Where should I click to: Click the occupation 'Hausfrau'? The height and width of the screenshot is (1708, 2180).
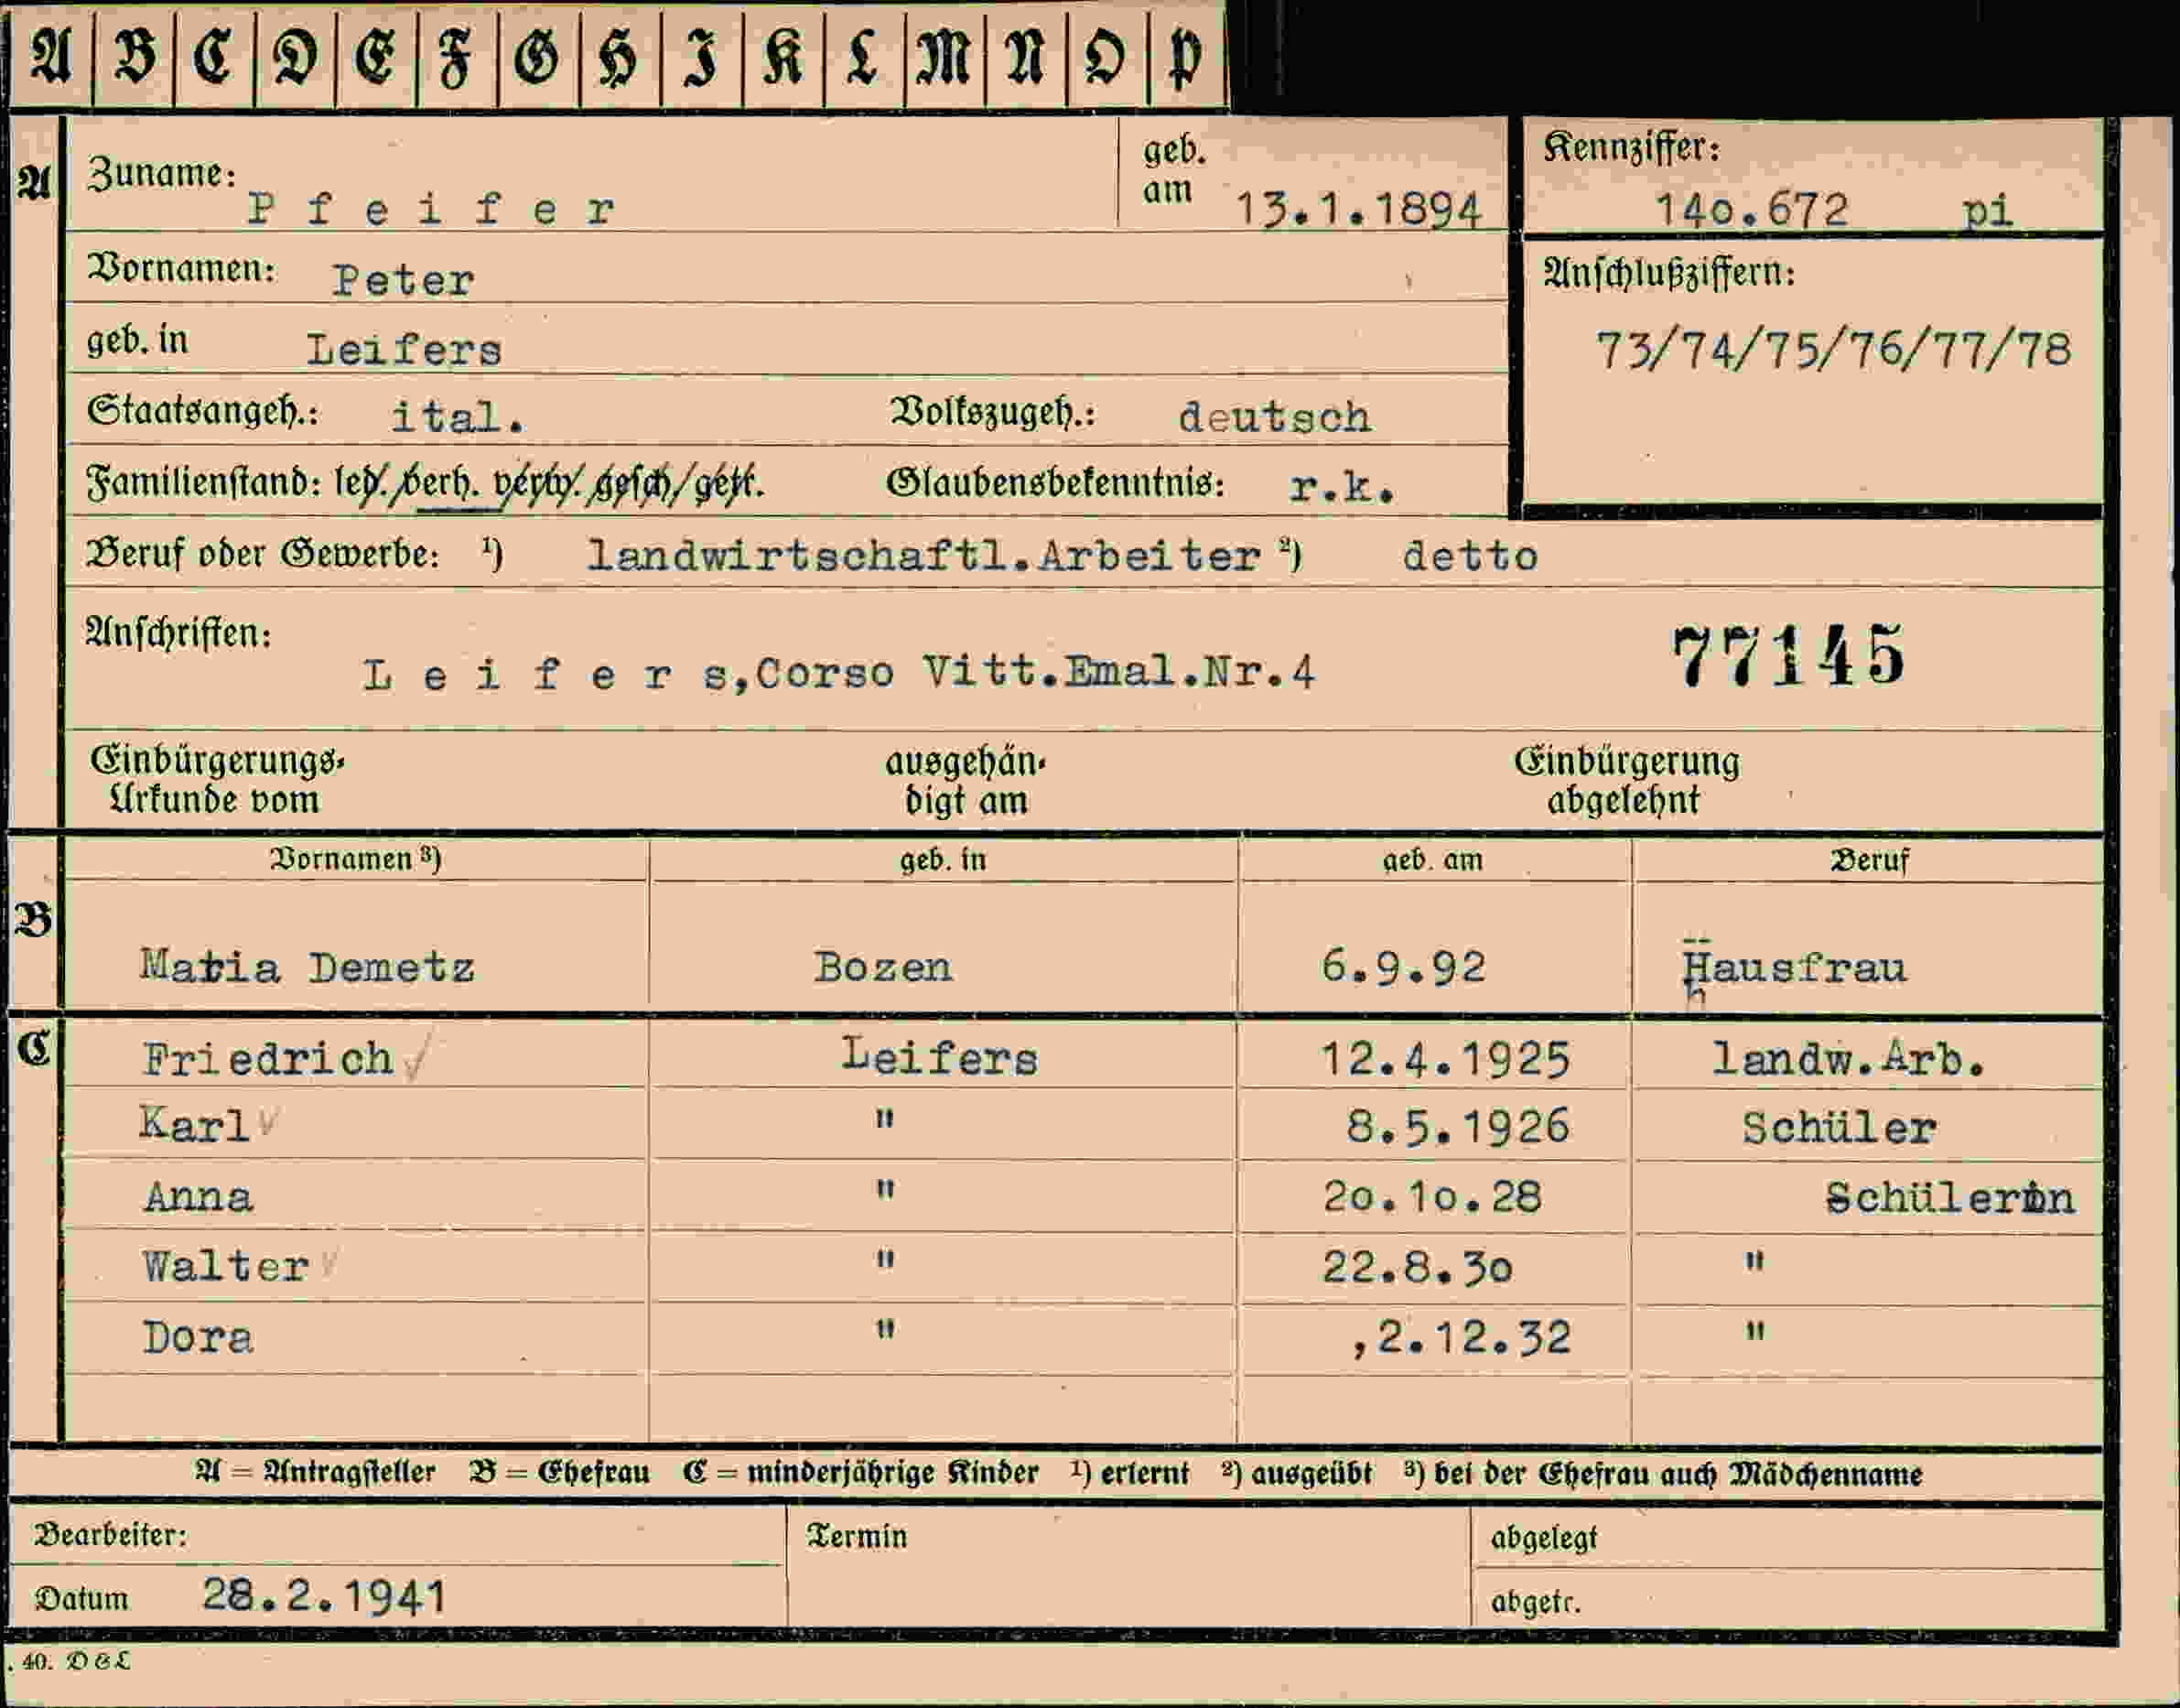click(x=1794, y=968)
